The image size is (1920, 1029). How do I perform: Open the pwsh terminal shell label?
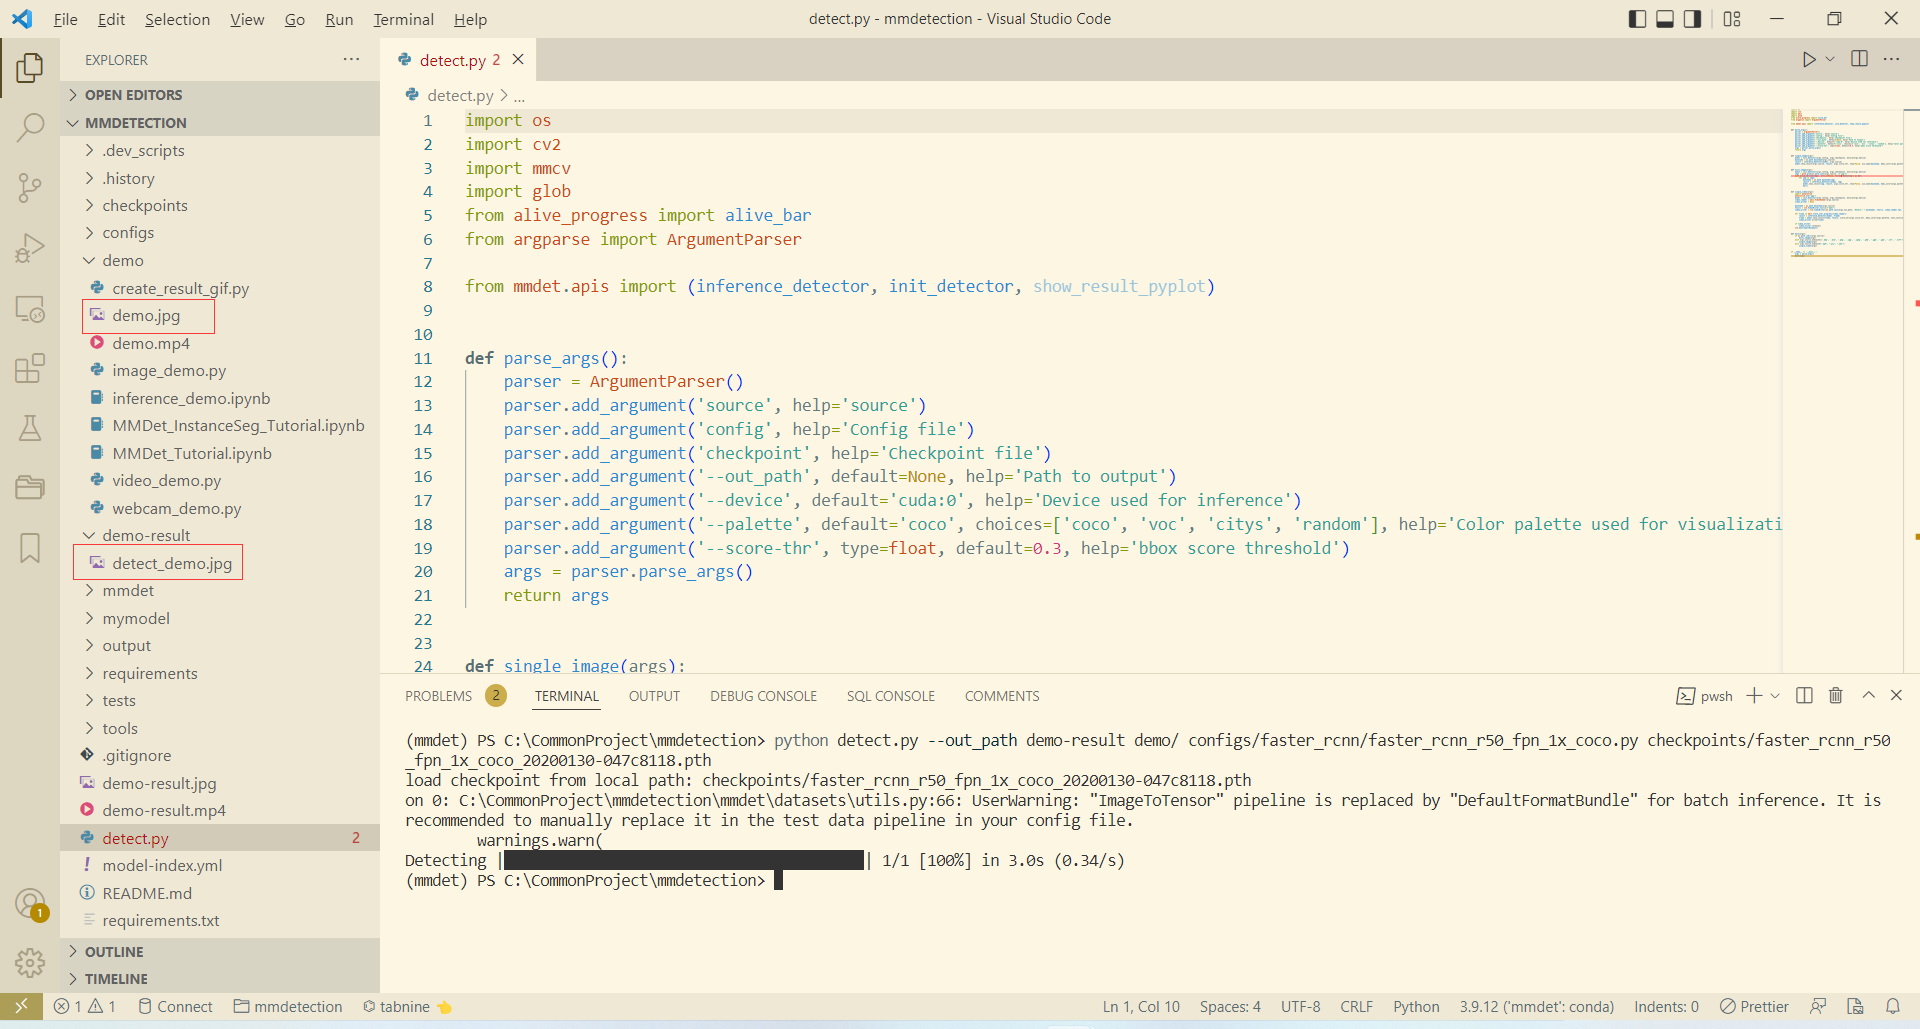pyautogui.click(x=1705, y=695)
